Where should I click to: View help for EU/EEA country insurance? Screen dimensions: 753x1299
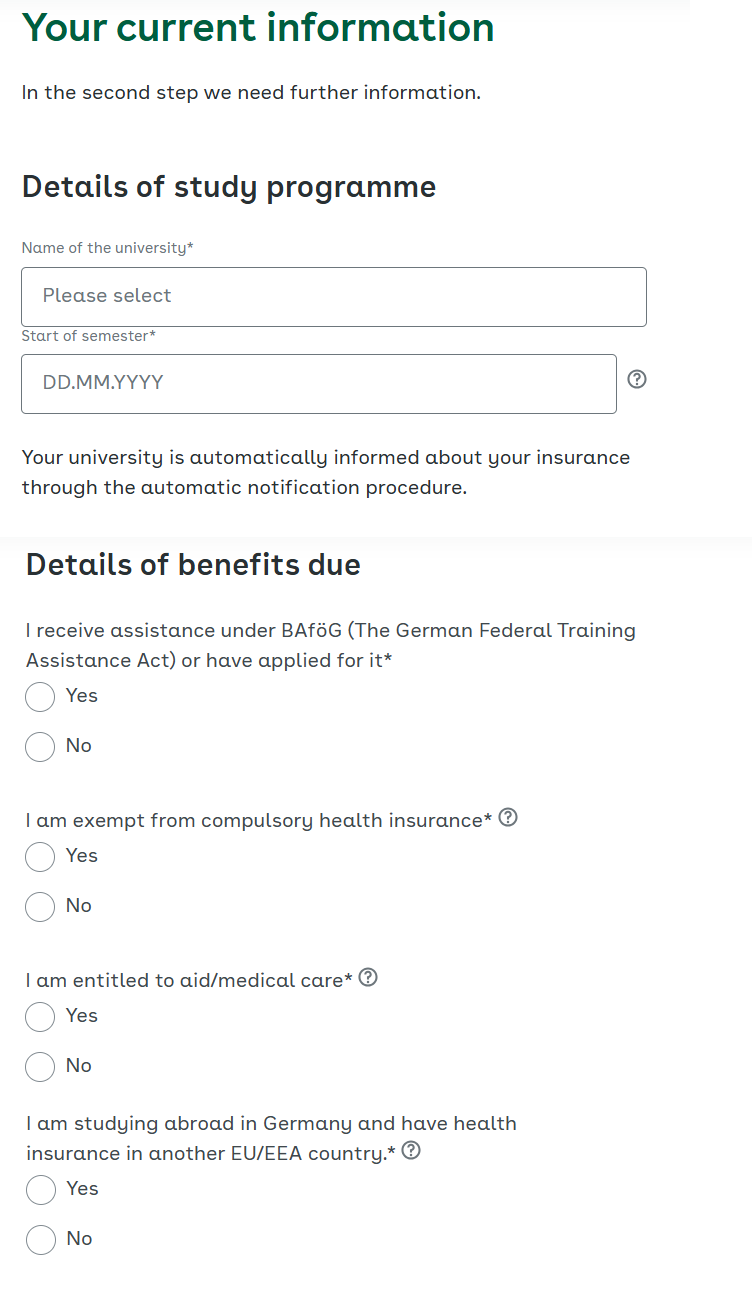[x=410, y=1151]
